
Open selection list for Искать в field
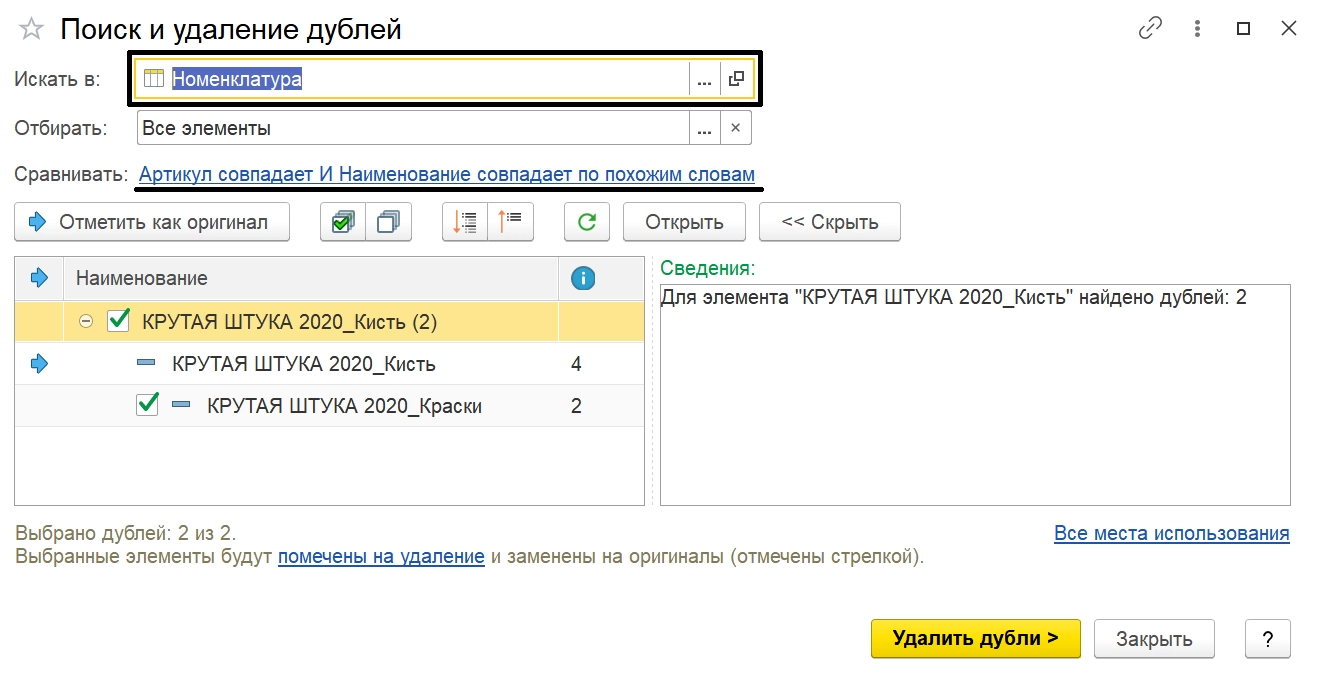coord(704,79)
